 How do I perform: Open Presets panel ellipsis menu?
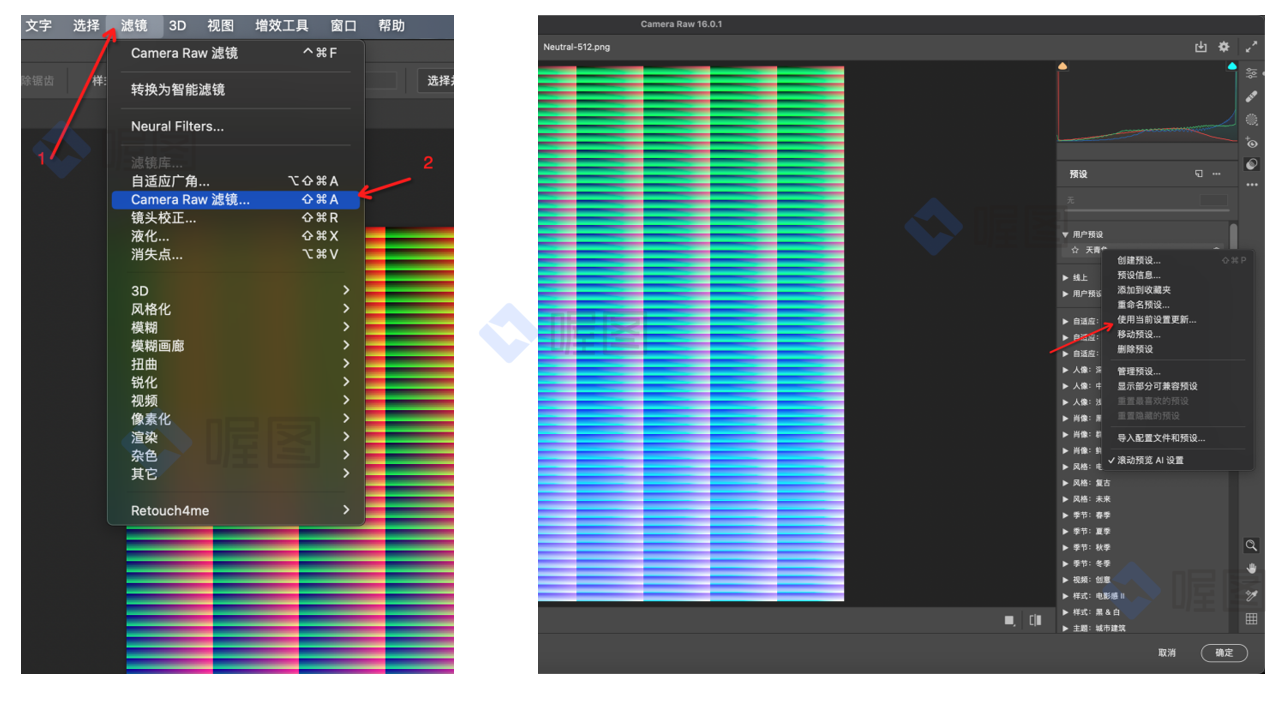(x=1217, y=174)
